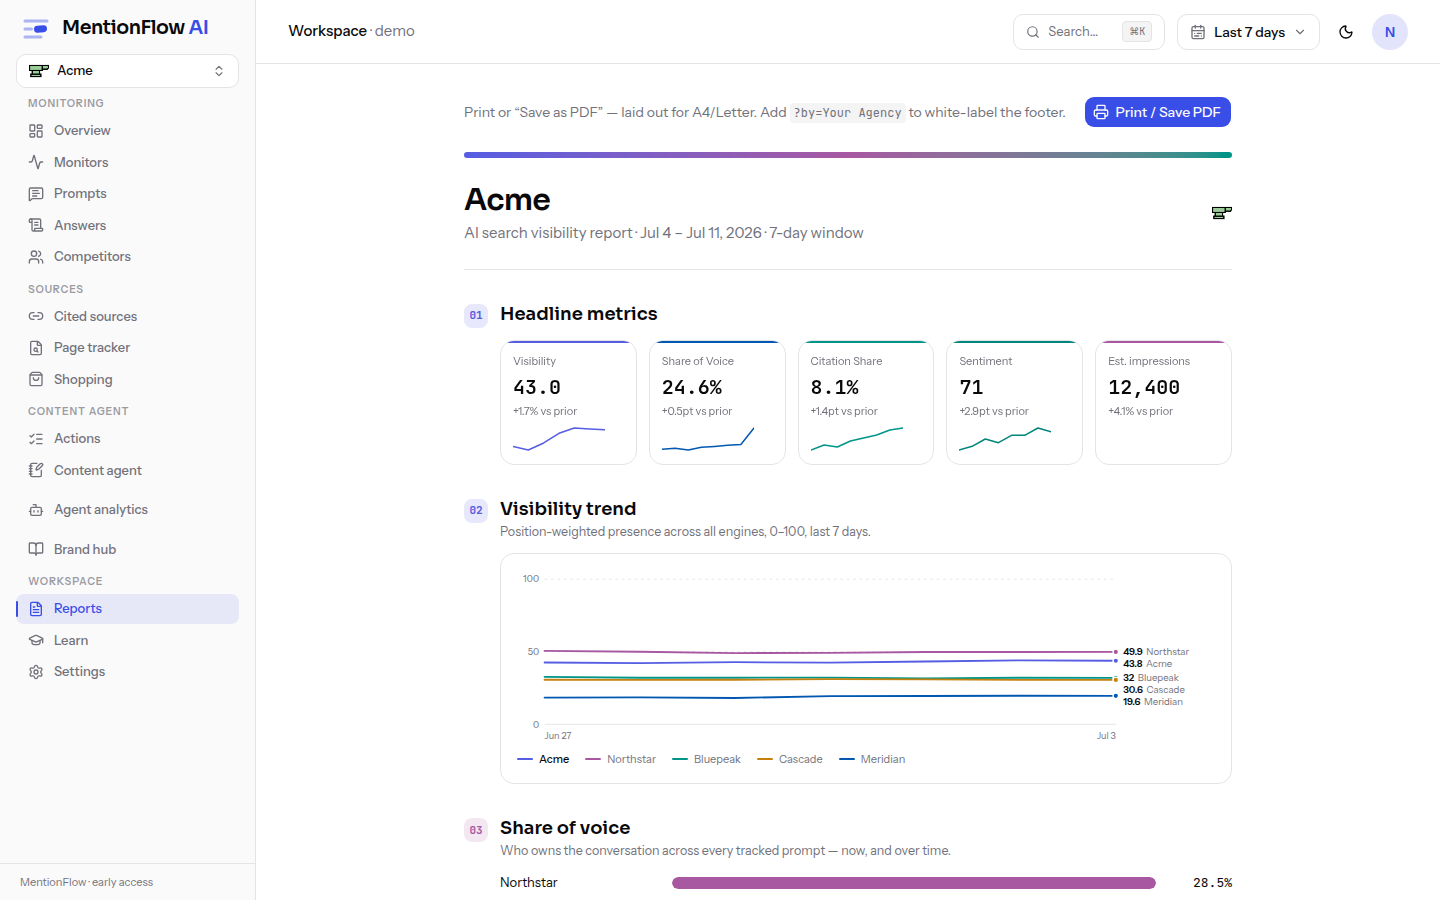Toggle the Meridian series in chart legend
Viewport: 1440px width, 900px height.
coord(872,759)
